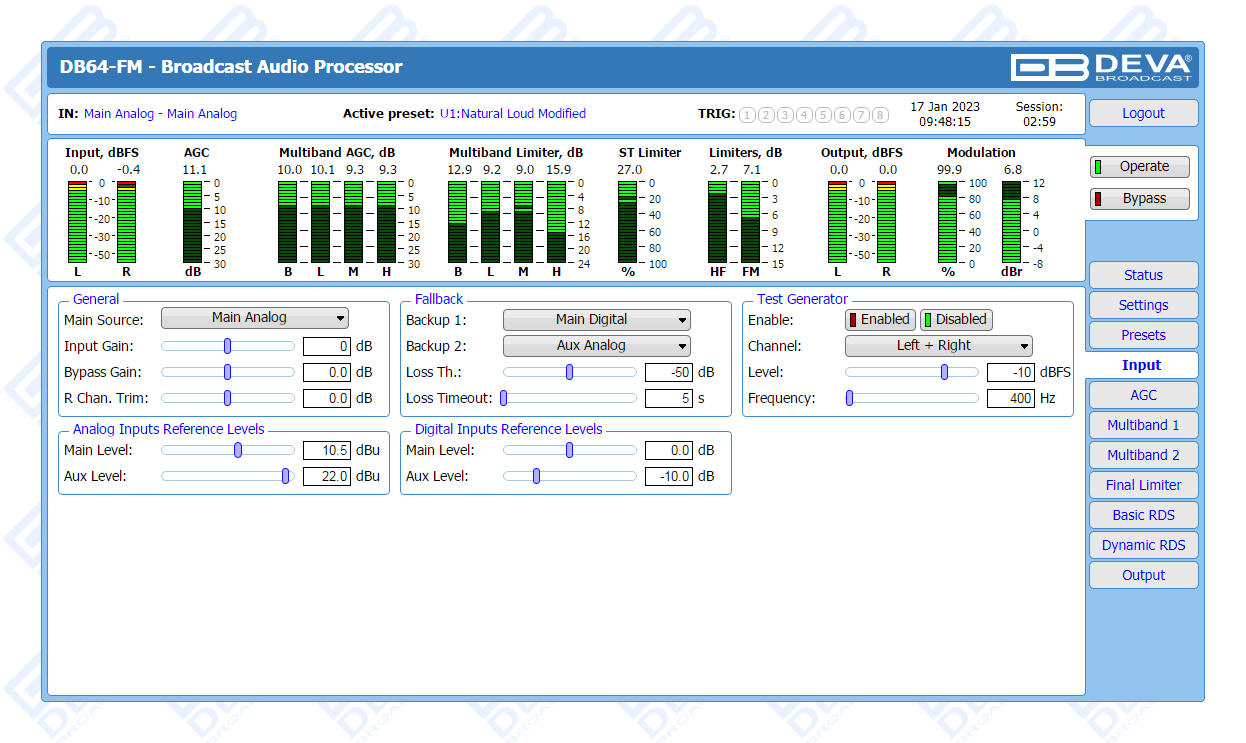Open the Main Source dropdown

point(254,318)
